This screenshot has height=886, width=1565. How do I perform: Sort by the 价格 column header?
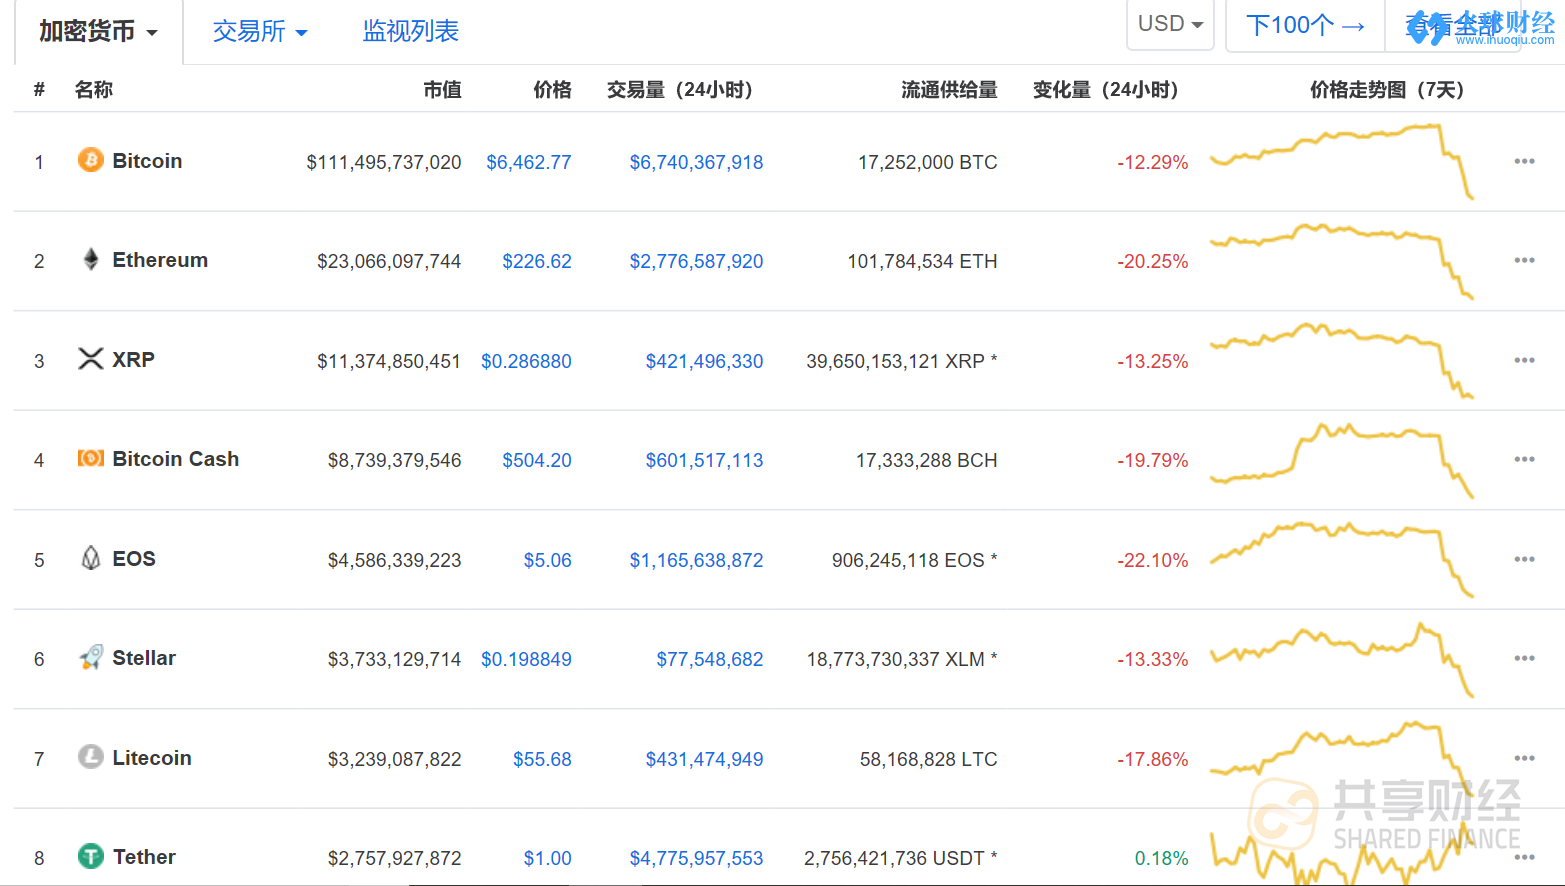pos(552,90)
